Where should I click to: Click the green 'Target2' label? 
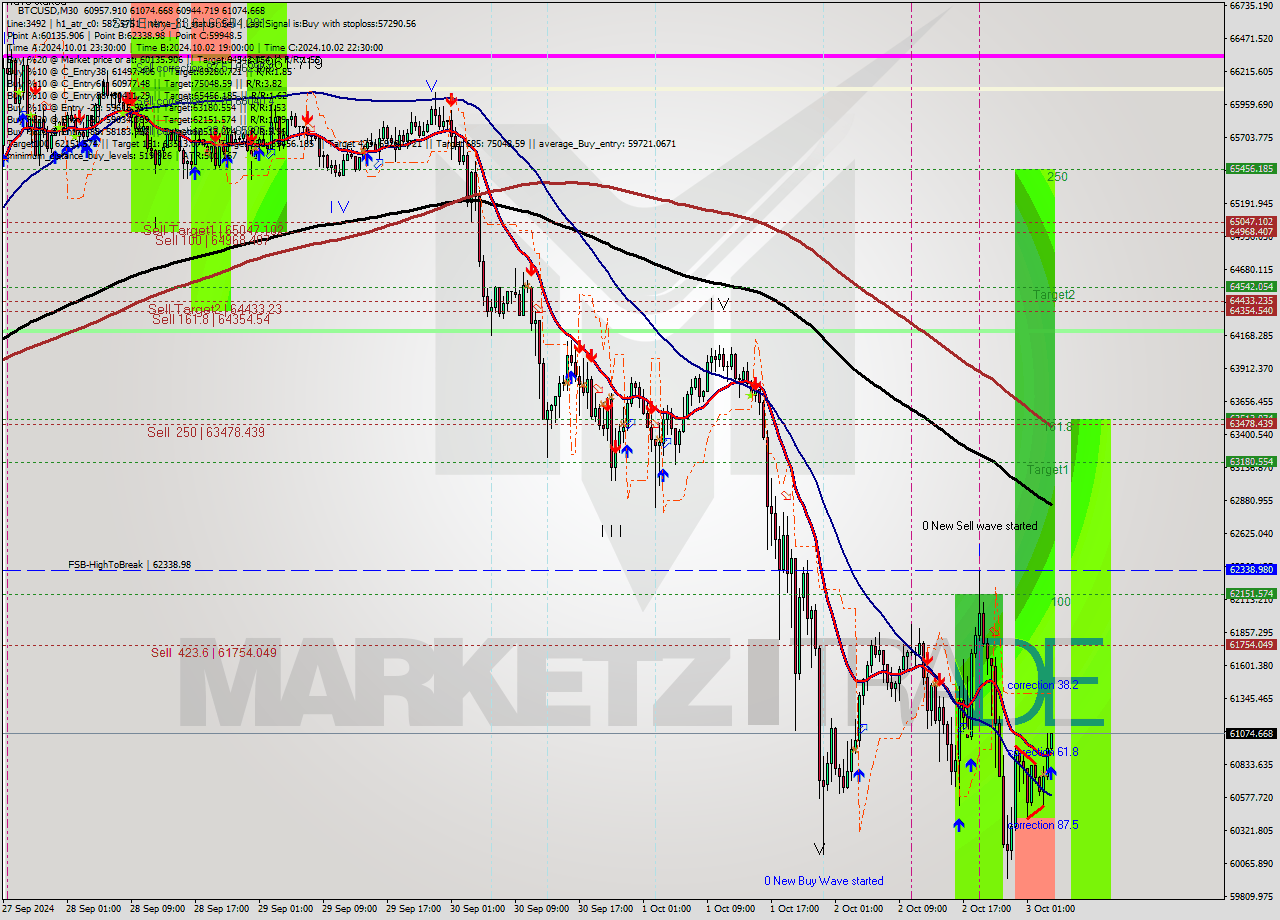click(x=1054, y=295)
